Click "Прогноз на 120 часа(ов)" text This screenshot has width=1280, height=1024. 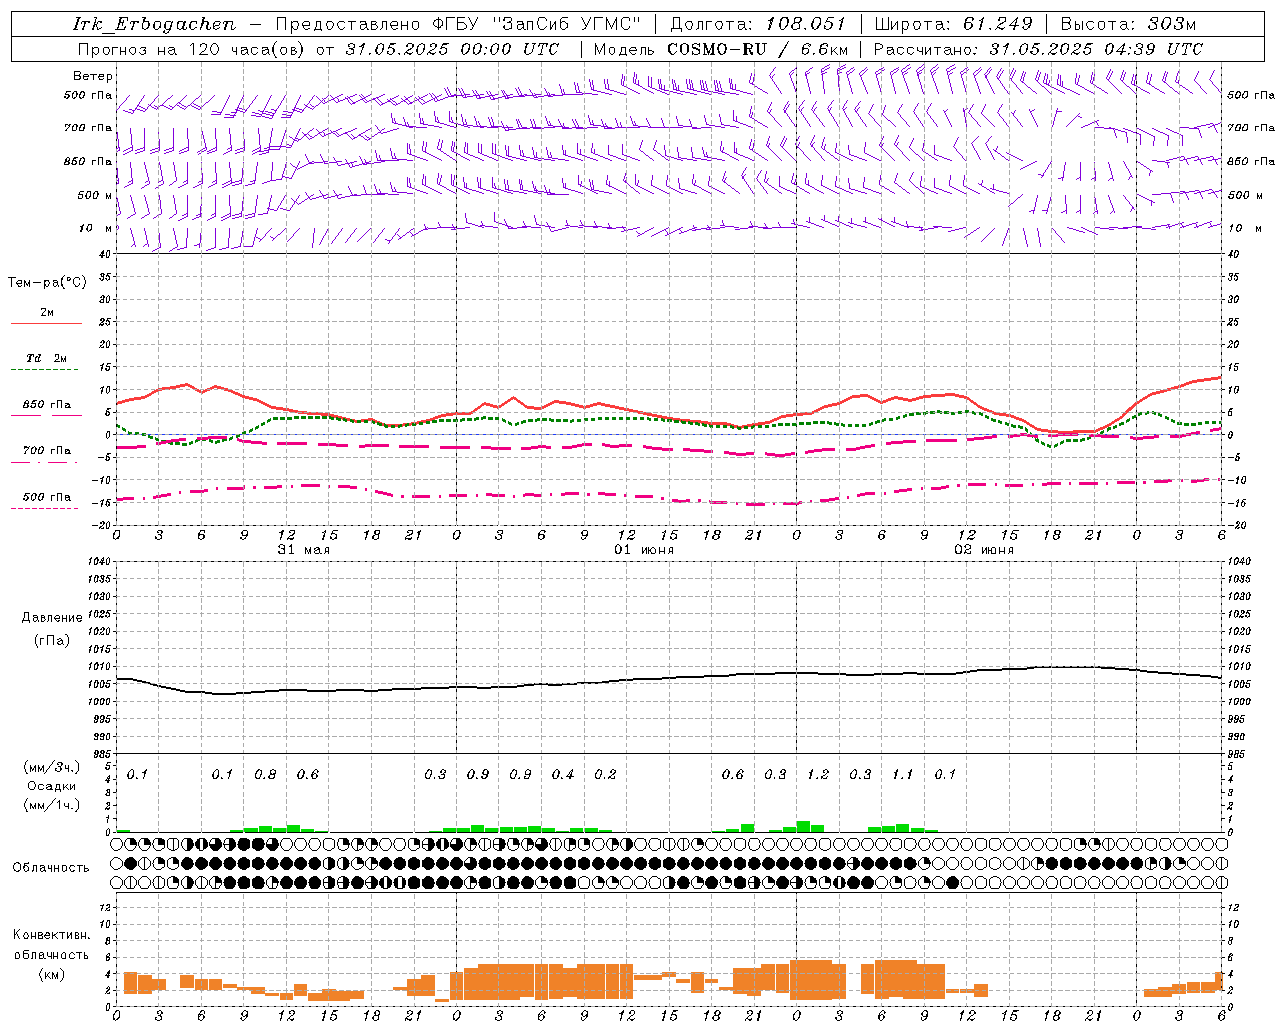(x=192, y=49)
